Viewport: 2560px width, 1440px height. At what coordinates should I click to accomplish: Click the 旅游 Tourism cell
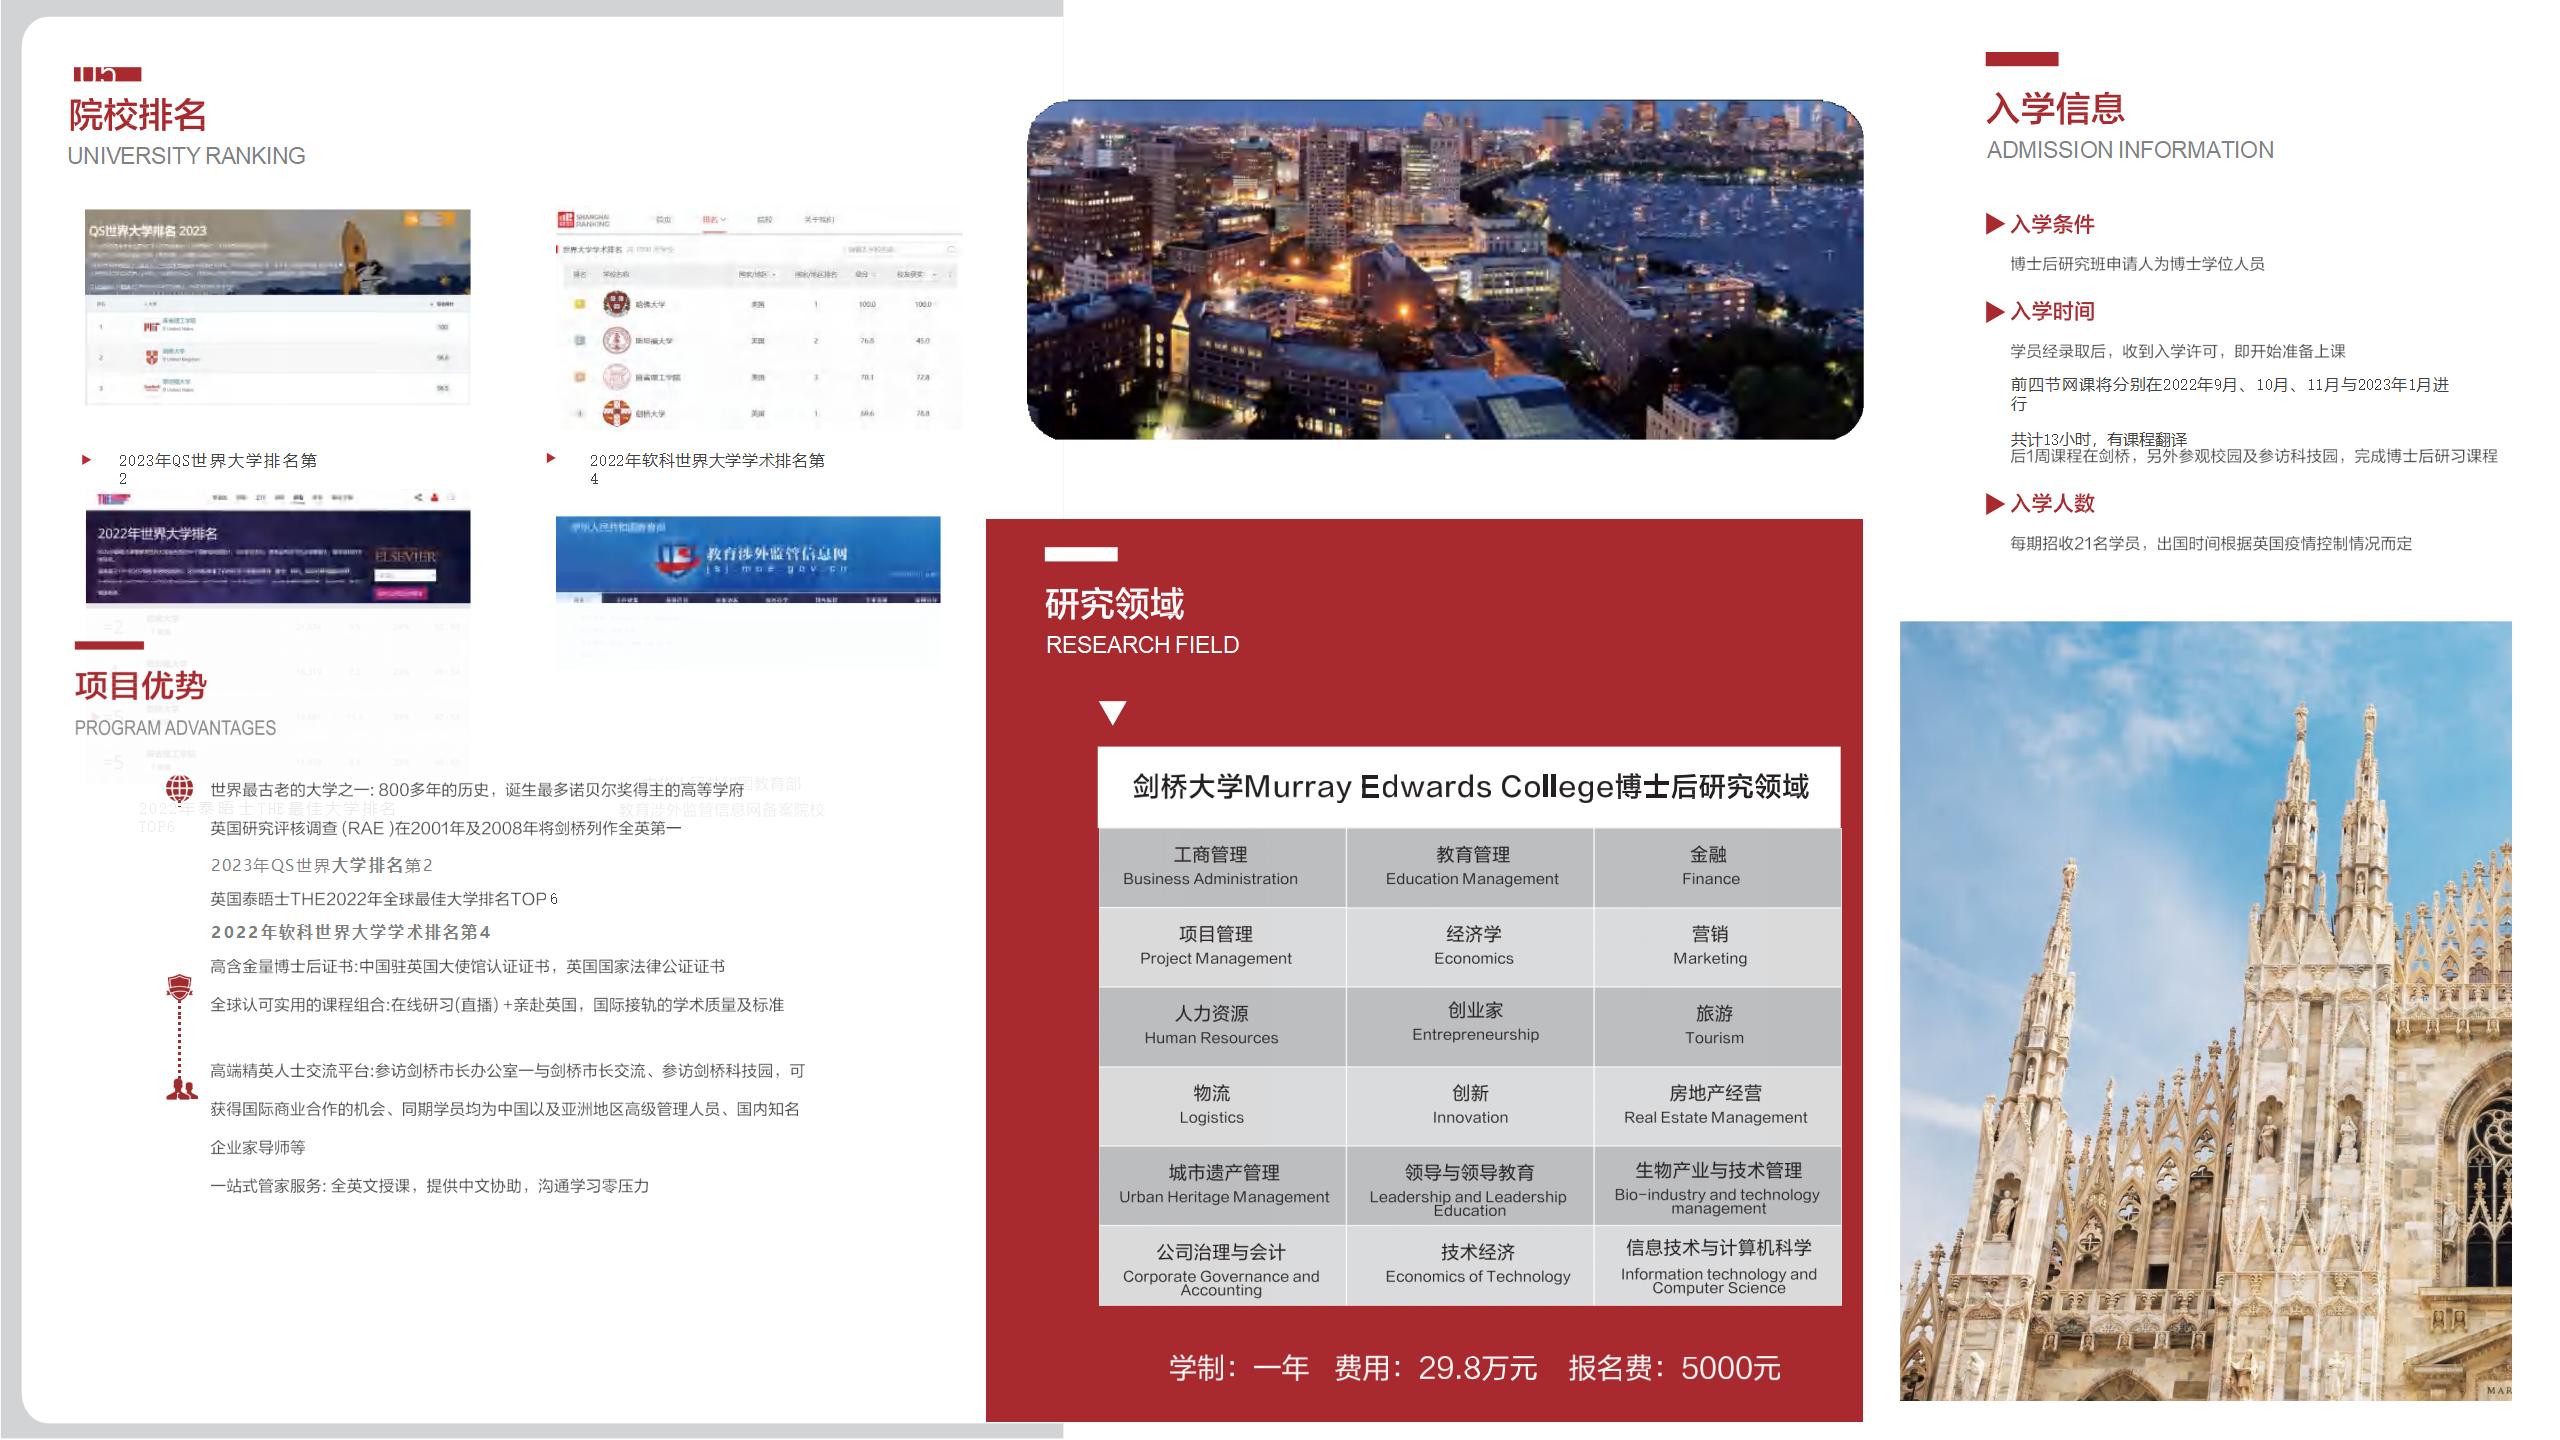(x=1717, y=1027)
